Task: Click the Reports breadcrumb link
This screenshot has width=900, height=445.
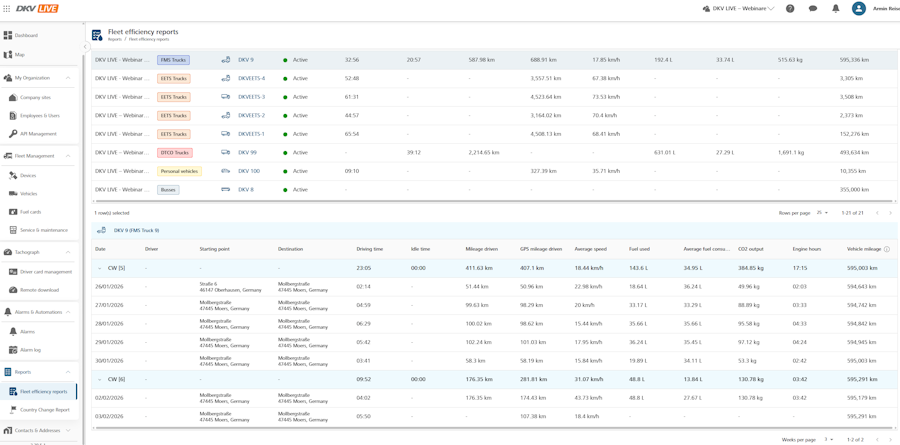Action: pyautogui.click(x=115, y=40)
